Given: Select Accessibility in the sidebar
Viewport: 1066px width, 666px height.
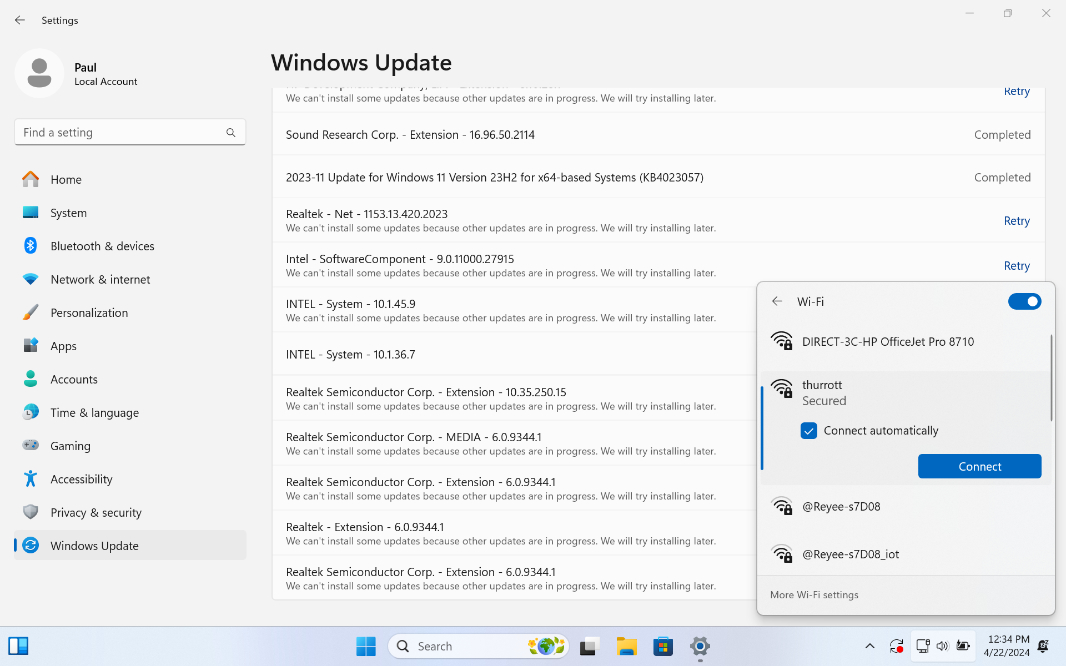Looking at the screenshot, I should point(81,479).
